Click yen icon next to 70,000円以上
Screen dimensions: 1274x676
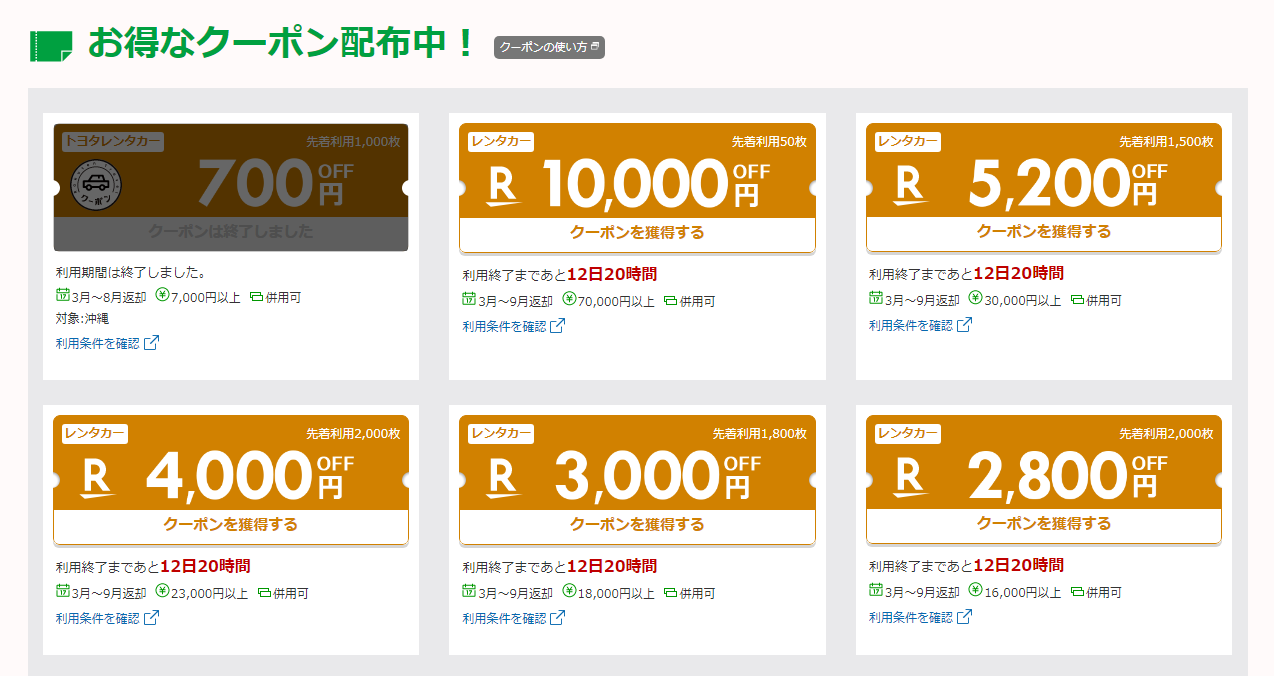[x=569, y=299]
